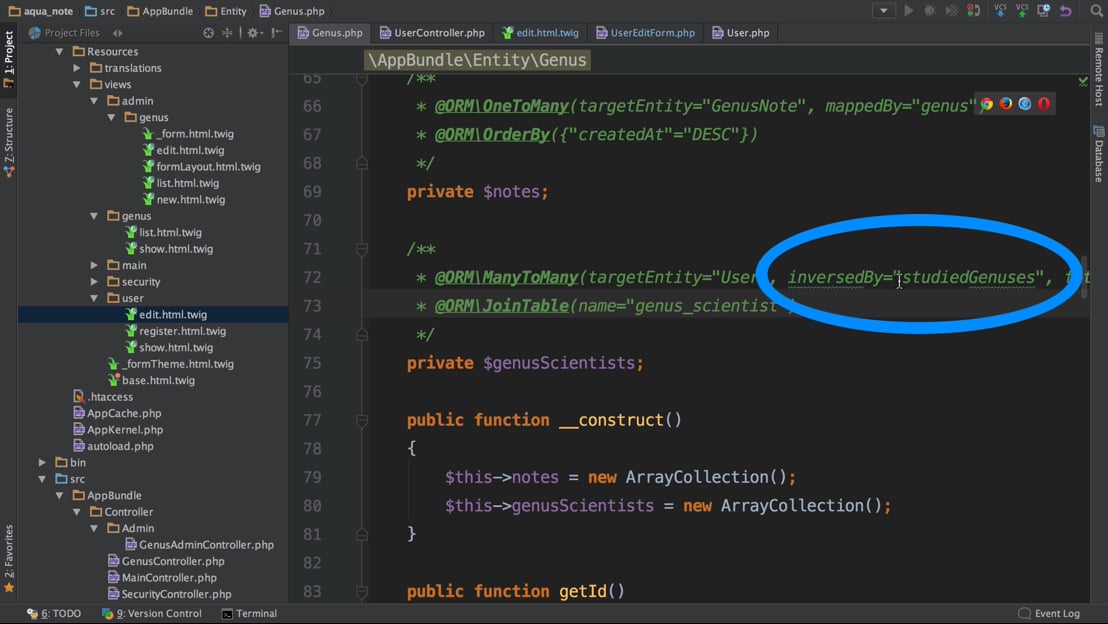Click the VCS commit changes icon
The width and height of the screenshot is (1108, 624).
point(1022,11)
